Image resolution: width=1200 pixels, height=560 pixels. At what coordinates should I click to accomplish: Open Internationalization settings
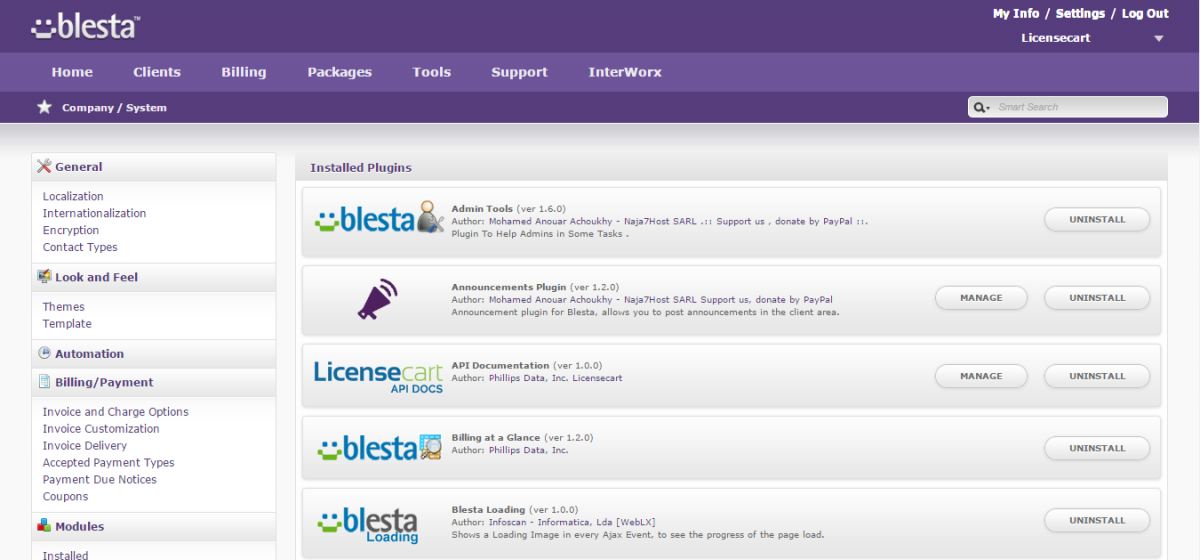94,213
